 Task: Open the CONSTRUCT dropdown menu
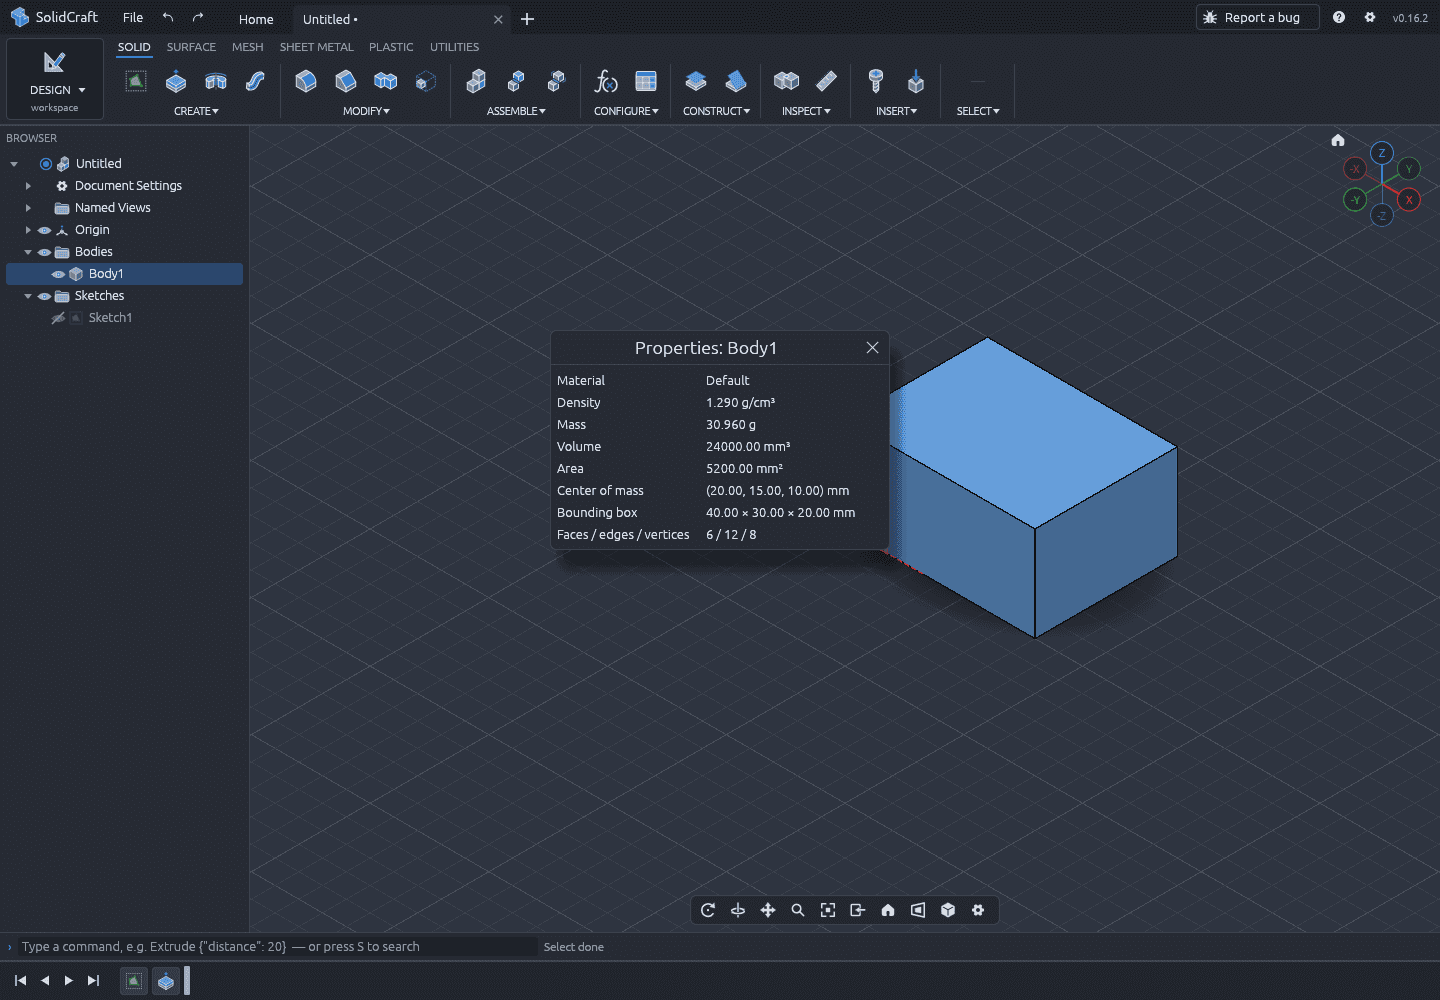pyautogui.click(x=716, y=111)
